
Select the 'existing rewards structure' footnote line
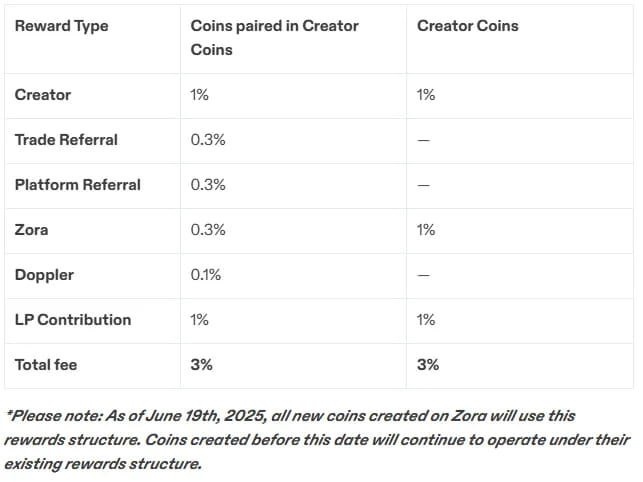tap(103, 464)
